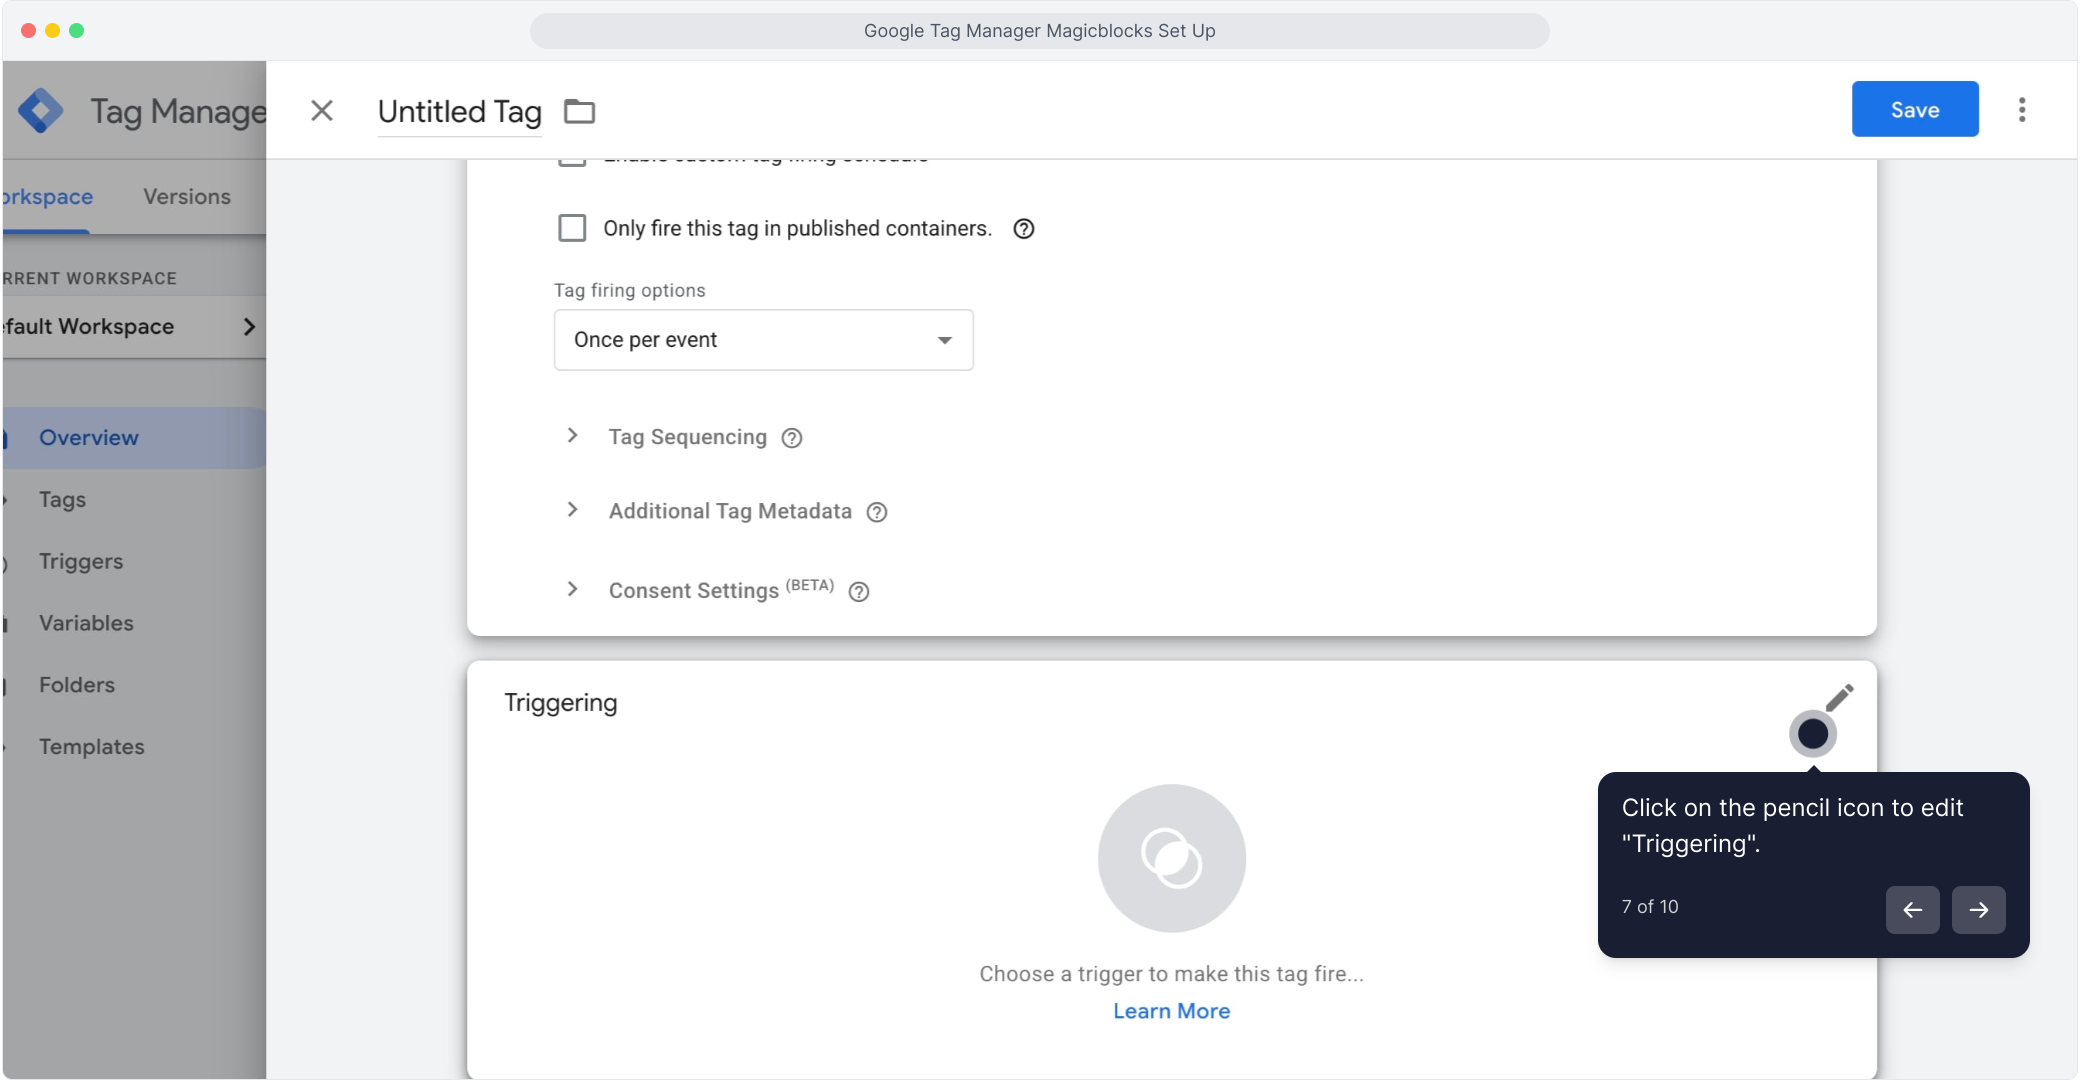Expand the Tag Sequencing section

(x=572, y=436)
